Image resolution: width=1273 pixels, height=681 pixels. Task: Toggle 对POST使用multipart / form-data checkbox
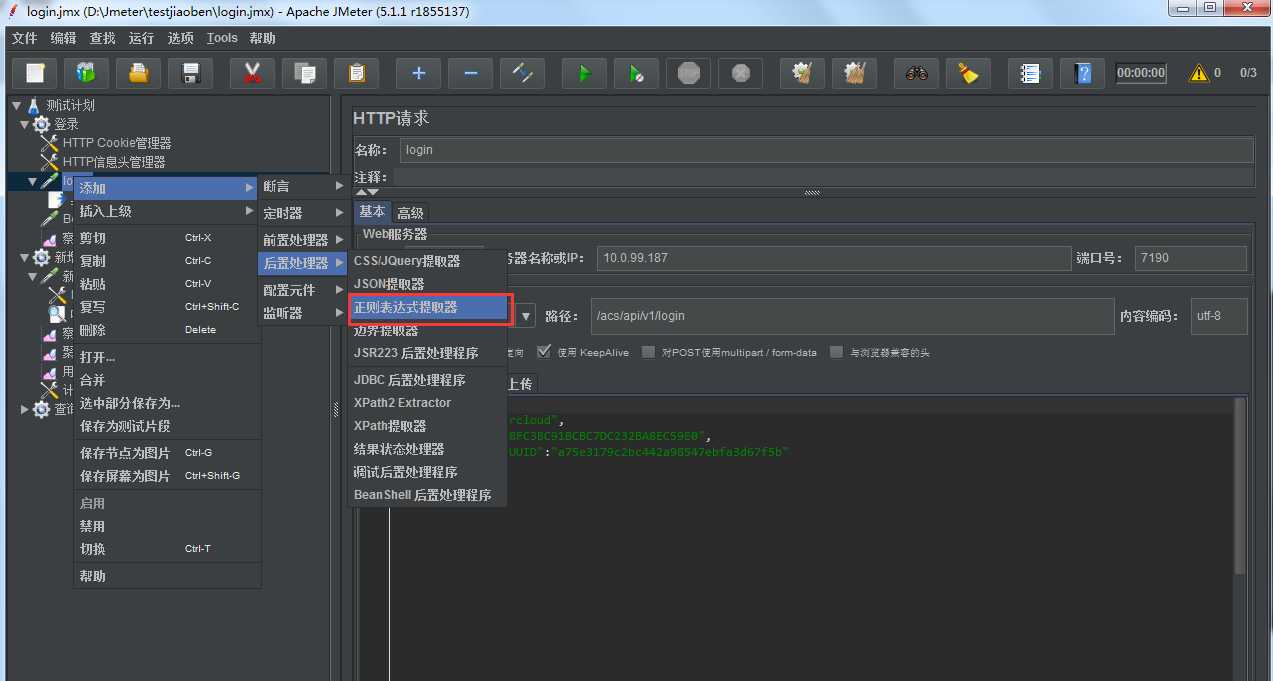648,352
